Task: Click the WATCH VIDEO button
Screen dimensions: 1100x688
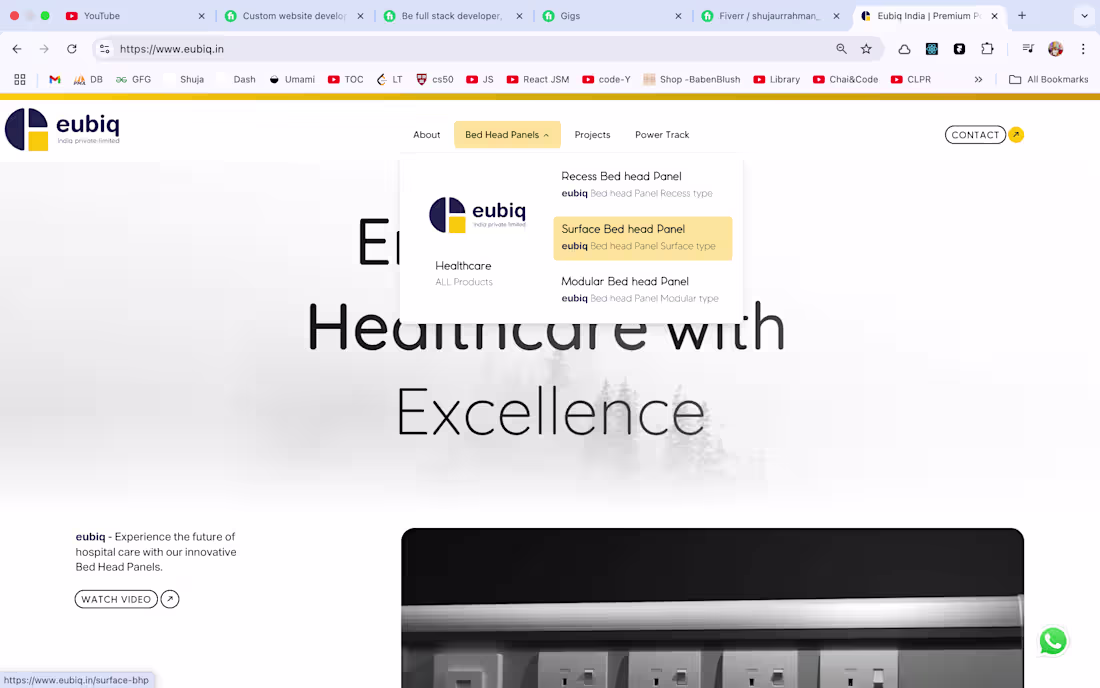Action: (x=116, y=599)
